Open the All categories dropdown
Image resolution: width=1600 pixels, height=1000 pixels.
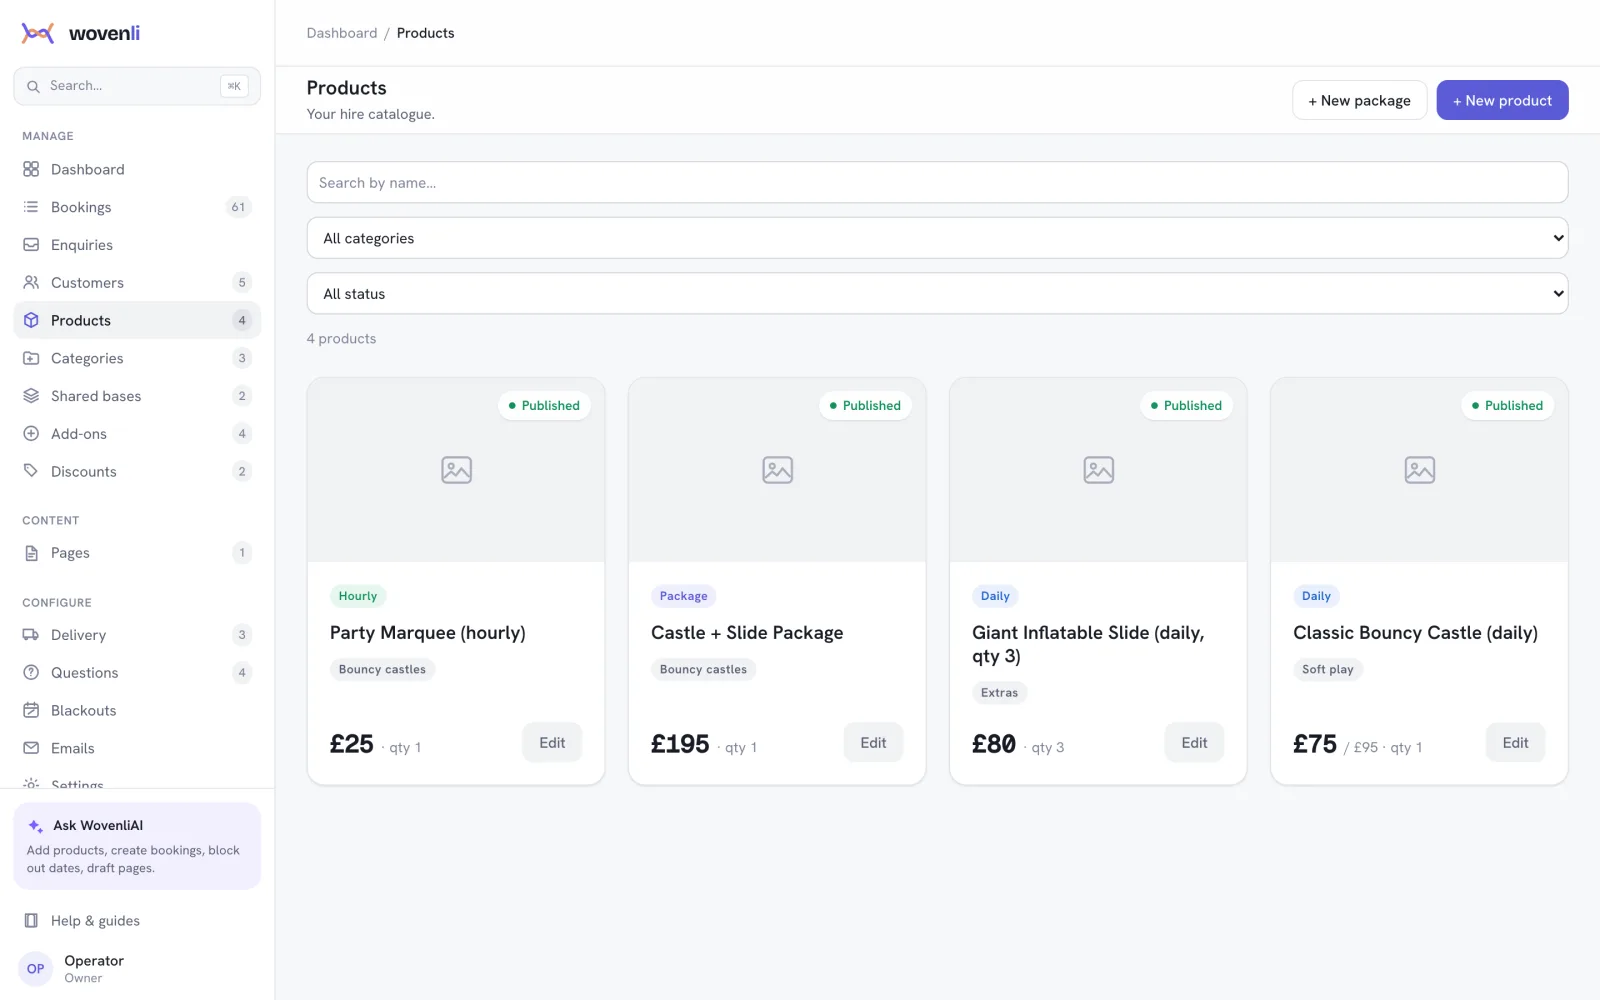[937, 238]
